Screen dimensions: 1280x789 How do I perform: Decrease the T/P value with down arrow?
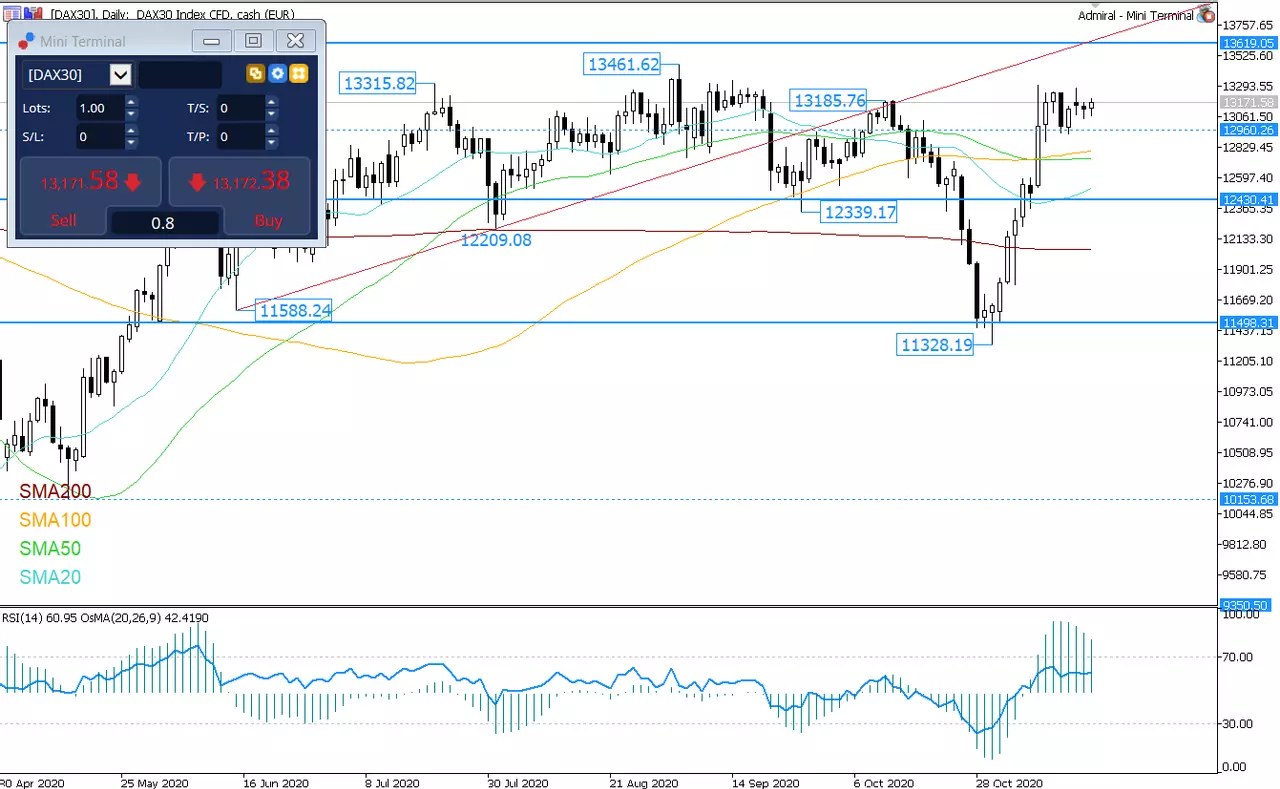coord(271,143)
